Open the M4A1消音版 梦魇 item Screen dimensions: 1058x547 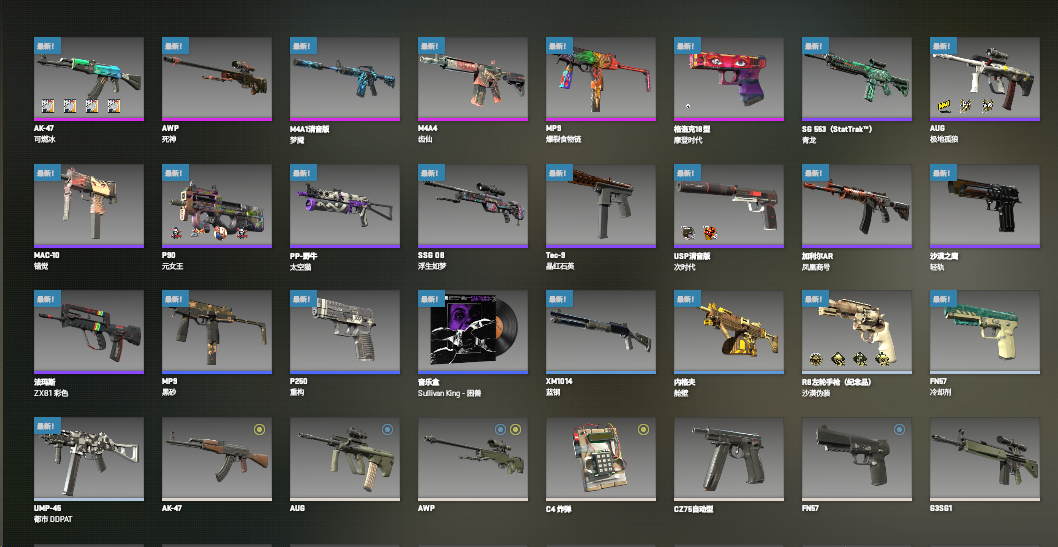coord(345,79)
